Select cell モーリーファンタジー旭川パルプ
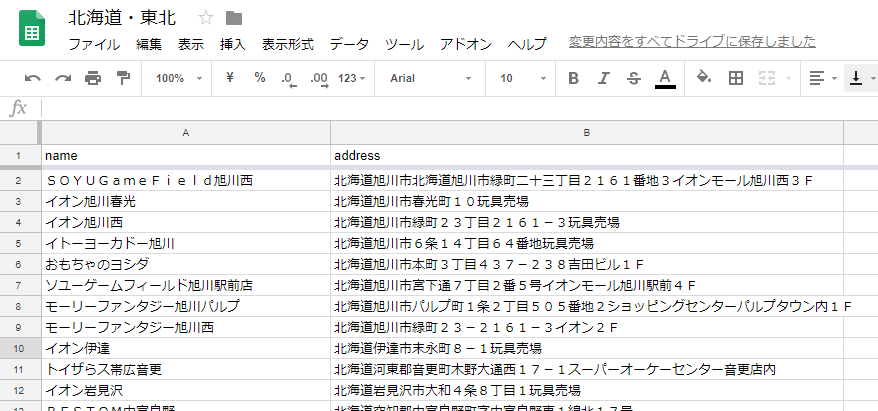Viewport: 878px width, 411px height. [186, 306]
